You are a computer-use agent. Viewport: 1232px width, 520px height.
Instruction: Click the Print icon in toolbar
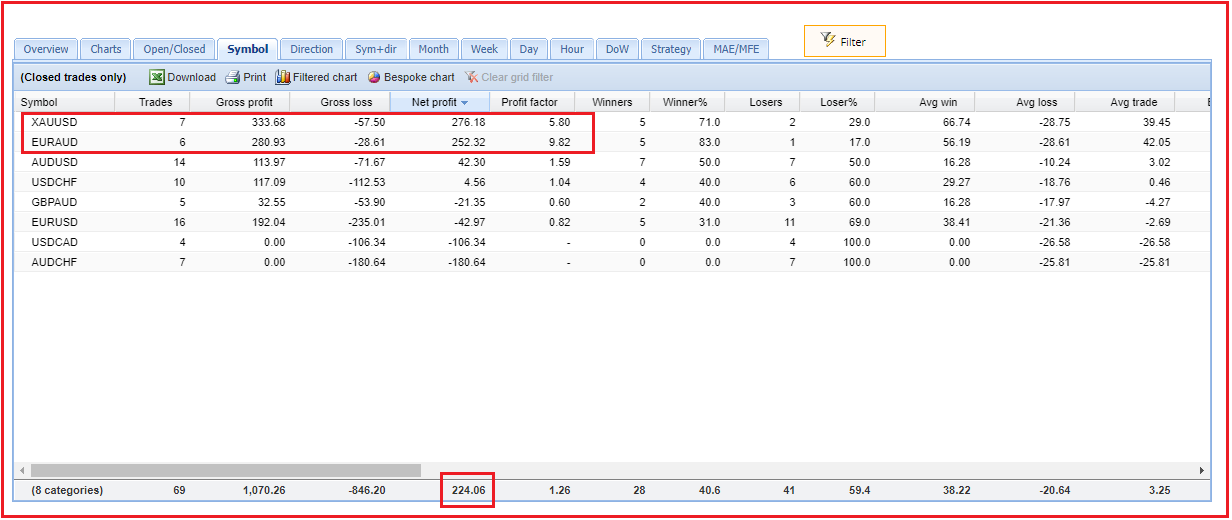click(232, 77)
